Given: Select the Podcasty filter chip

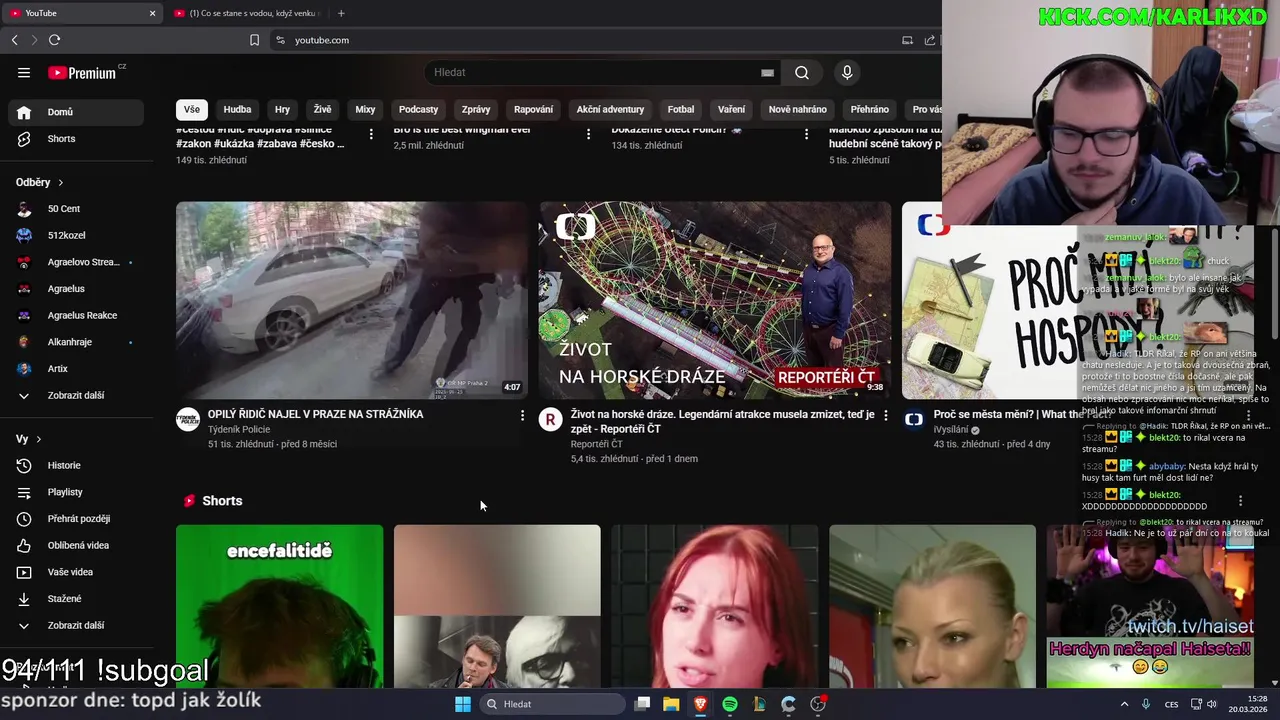Looking at the screenshot, I should pyautogui.click(x=418, y=109).
